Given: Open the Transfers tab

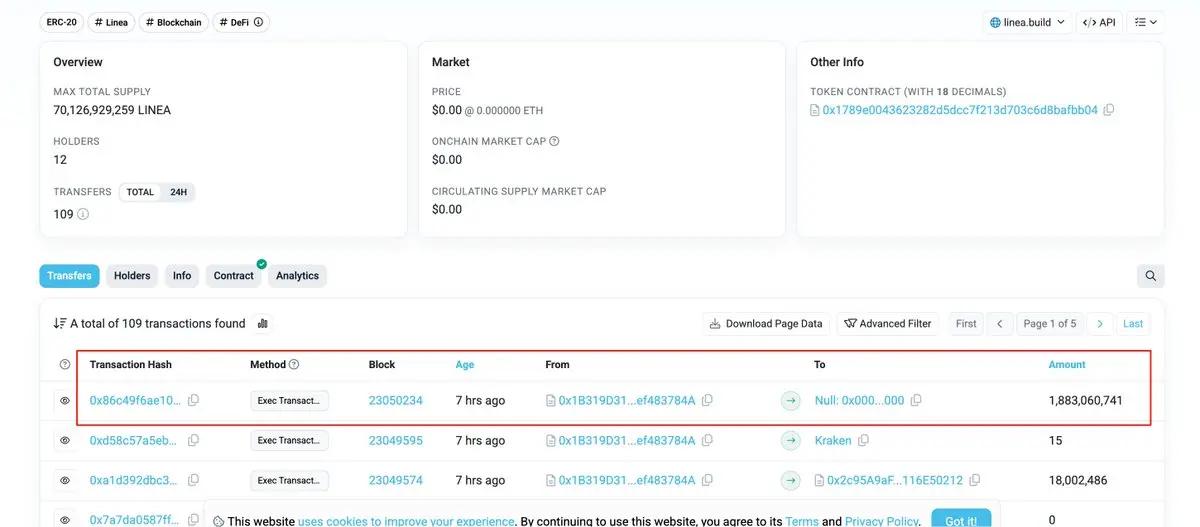Looking at the screenshot, I should tap(70, 276).
